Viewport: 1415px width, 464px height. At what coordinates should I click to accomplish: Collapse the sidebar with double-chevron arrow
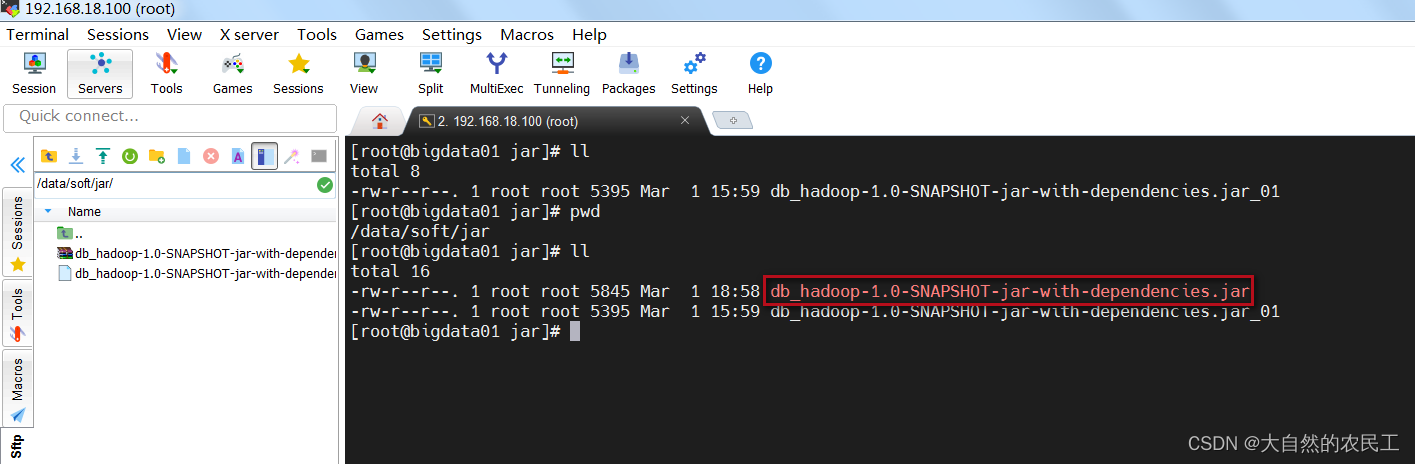17,165
